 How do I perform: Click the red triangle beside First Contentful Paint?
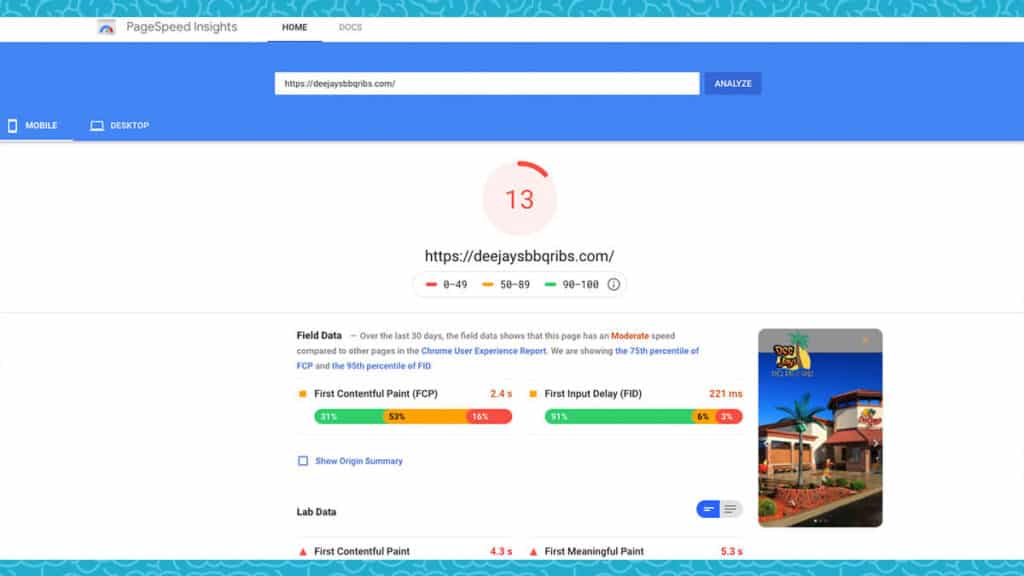point(303,551)
